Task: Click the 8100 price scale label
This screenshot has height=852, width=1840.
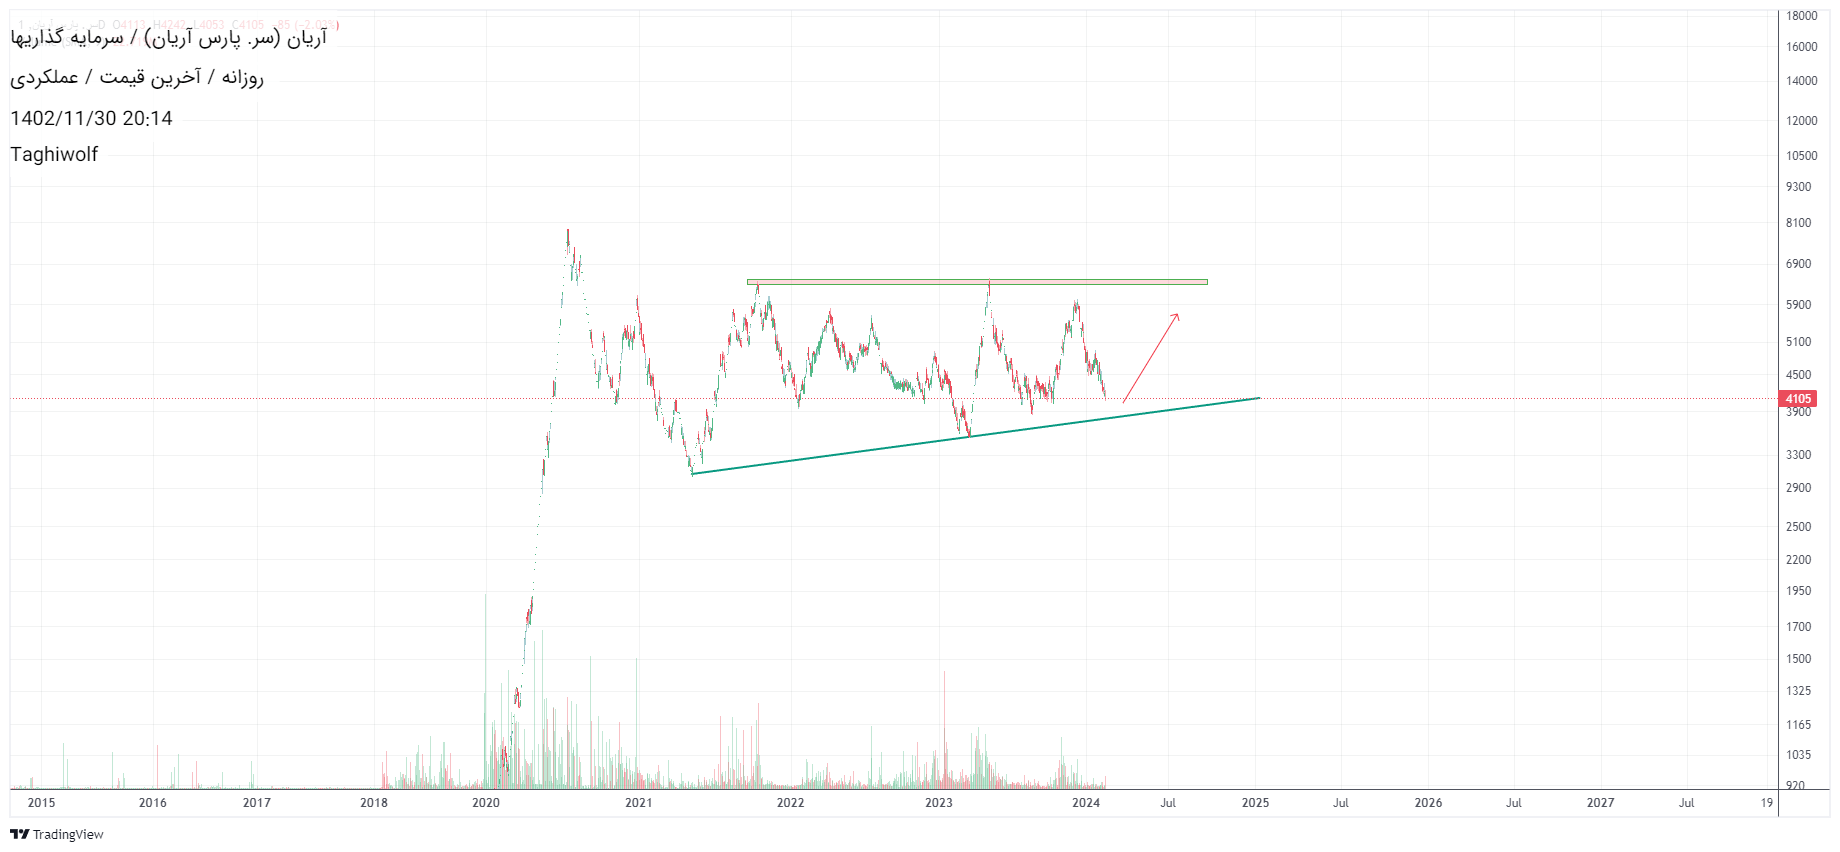Action: pyautogui.click(x=1798, y=223)
